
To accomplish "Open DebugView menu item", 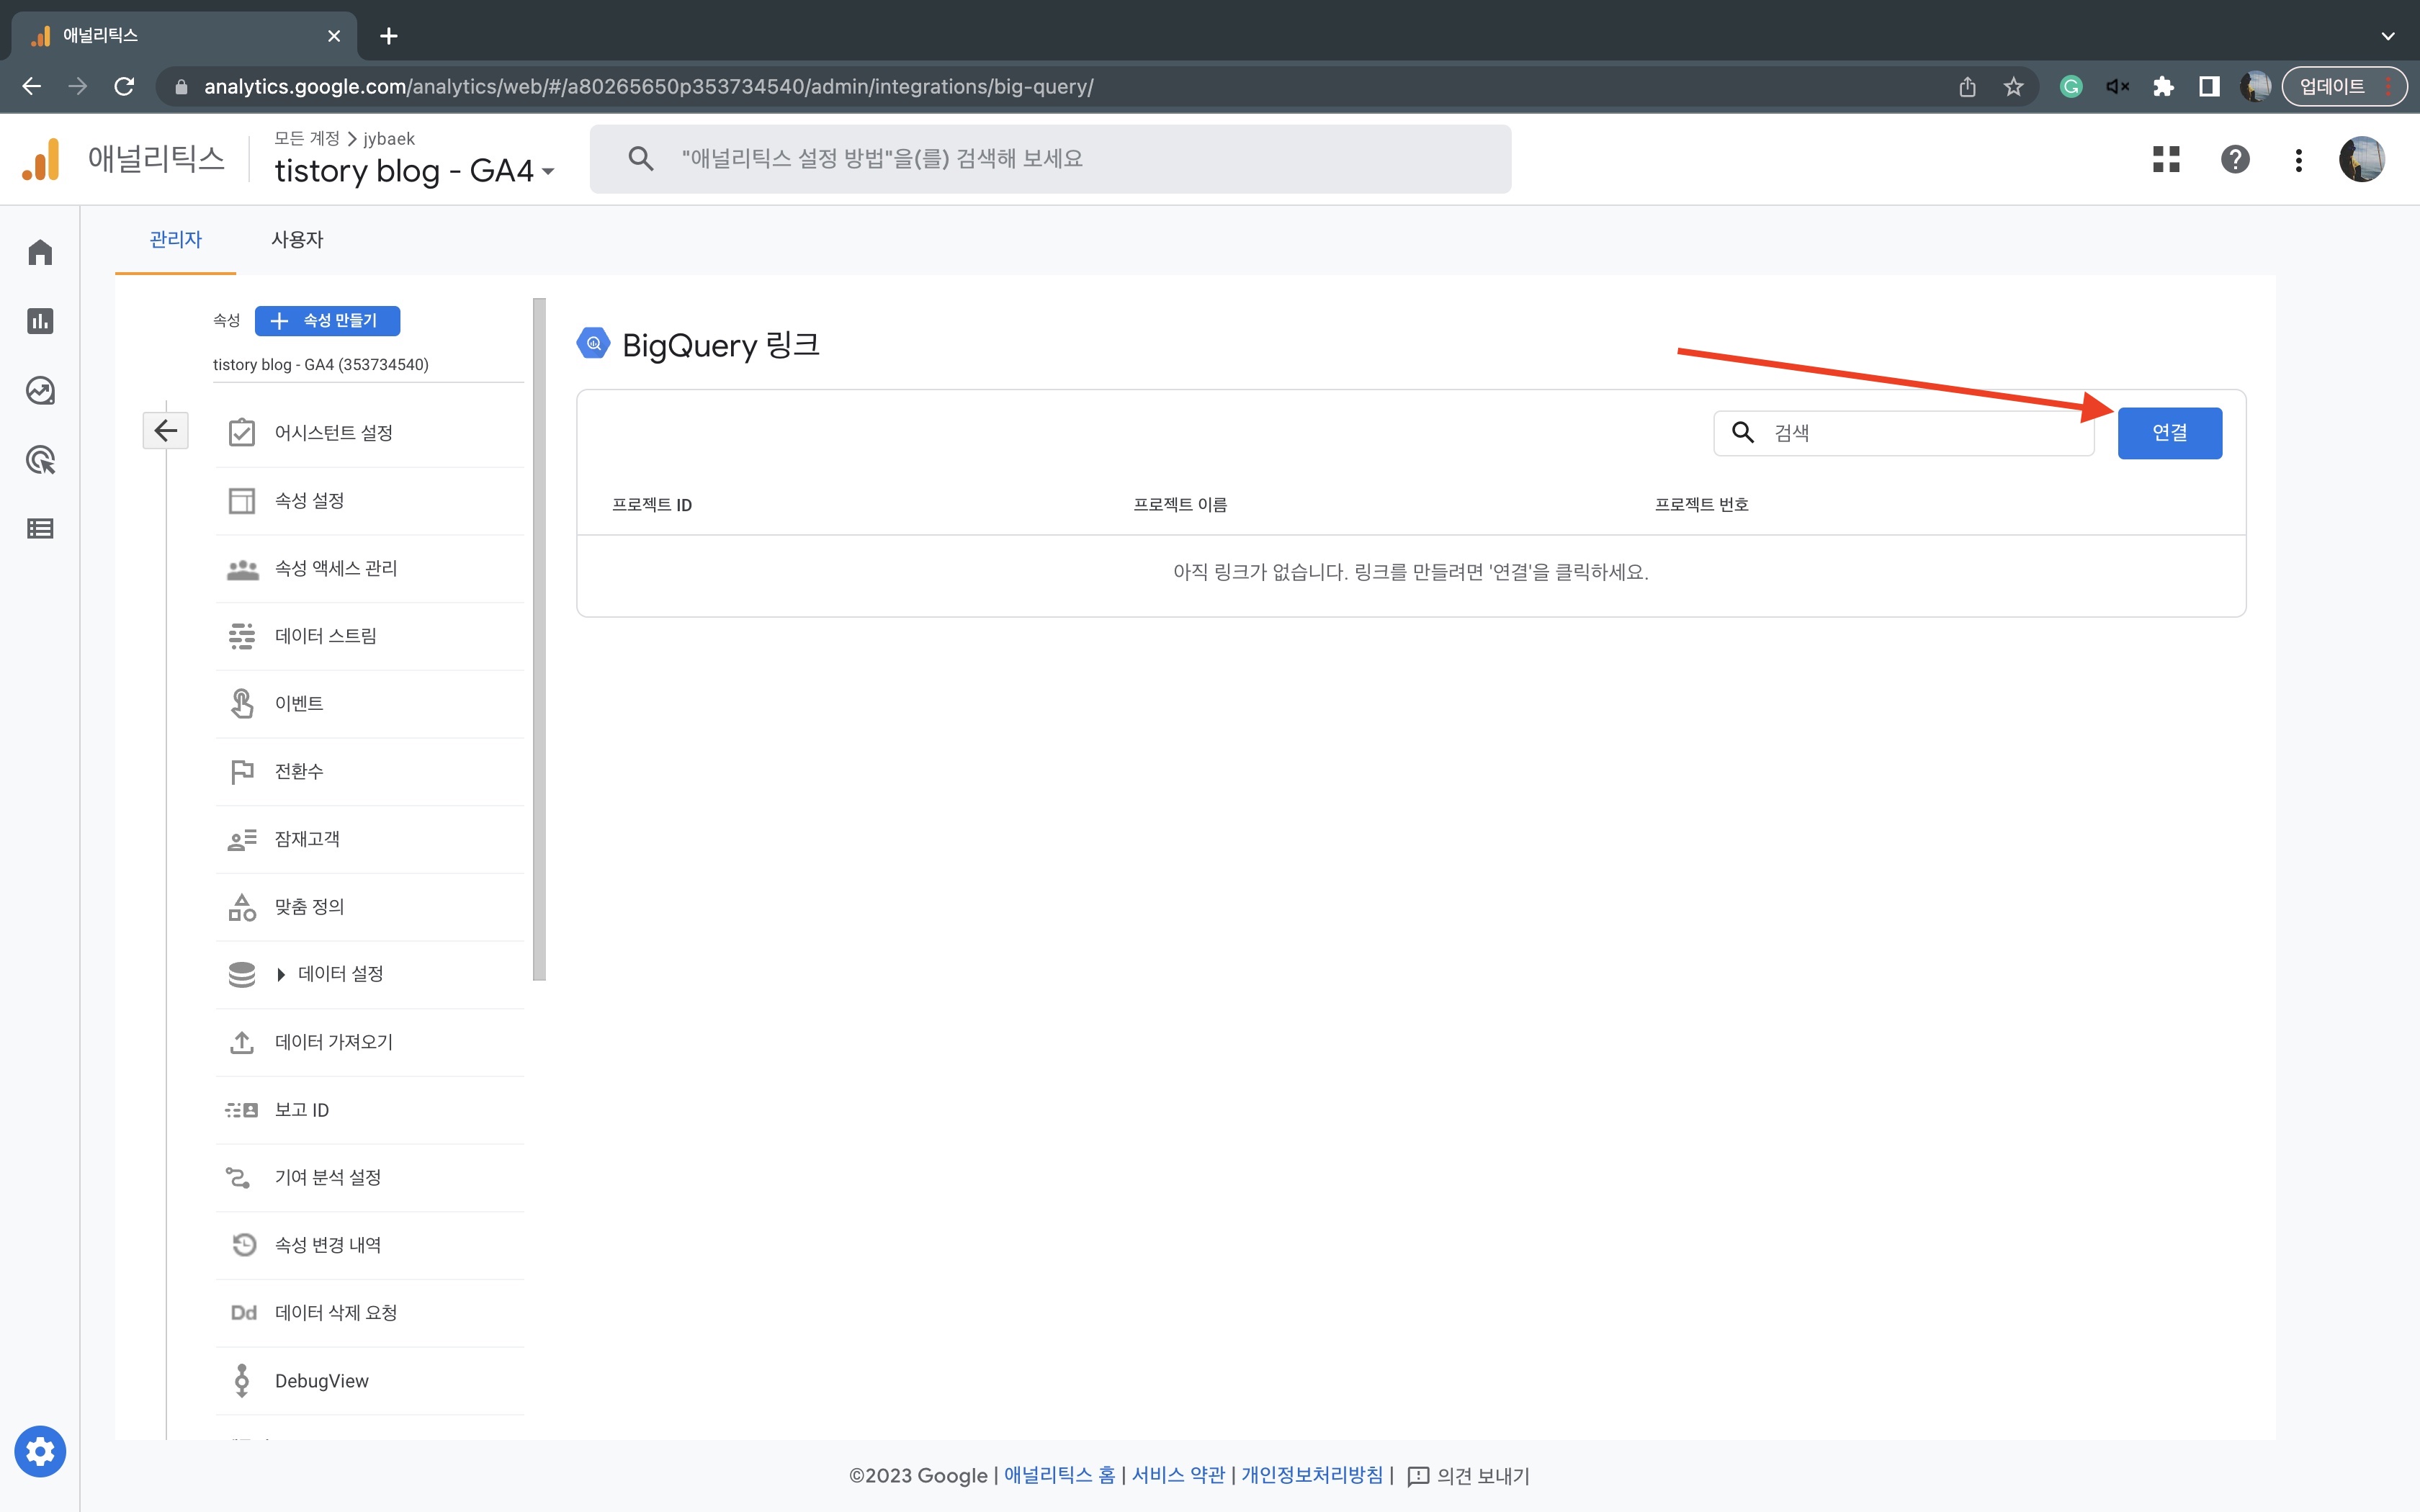I will pos(322,1381).
